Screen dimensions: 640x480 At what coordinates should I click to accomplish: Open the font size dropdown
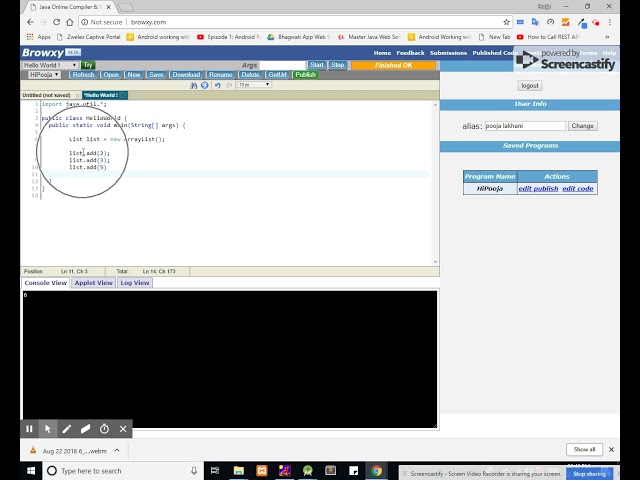pyautogui.click(x=254, y=85)
